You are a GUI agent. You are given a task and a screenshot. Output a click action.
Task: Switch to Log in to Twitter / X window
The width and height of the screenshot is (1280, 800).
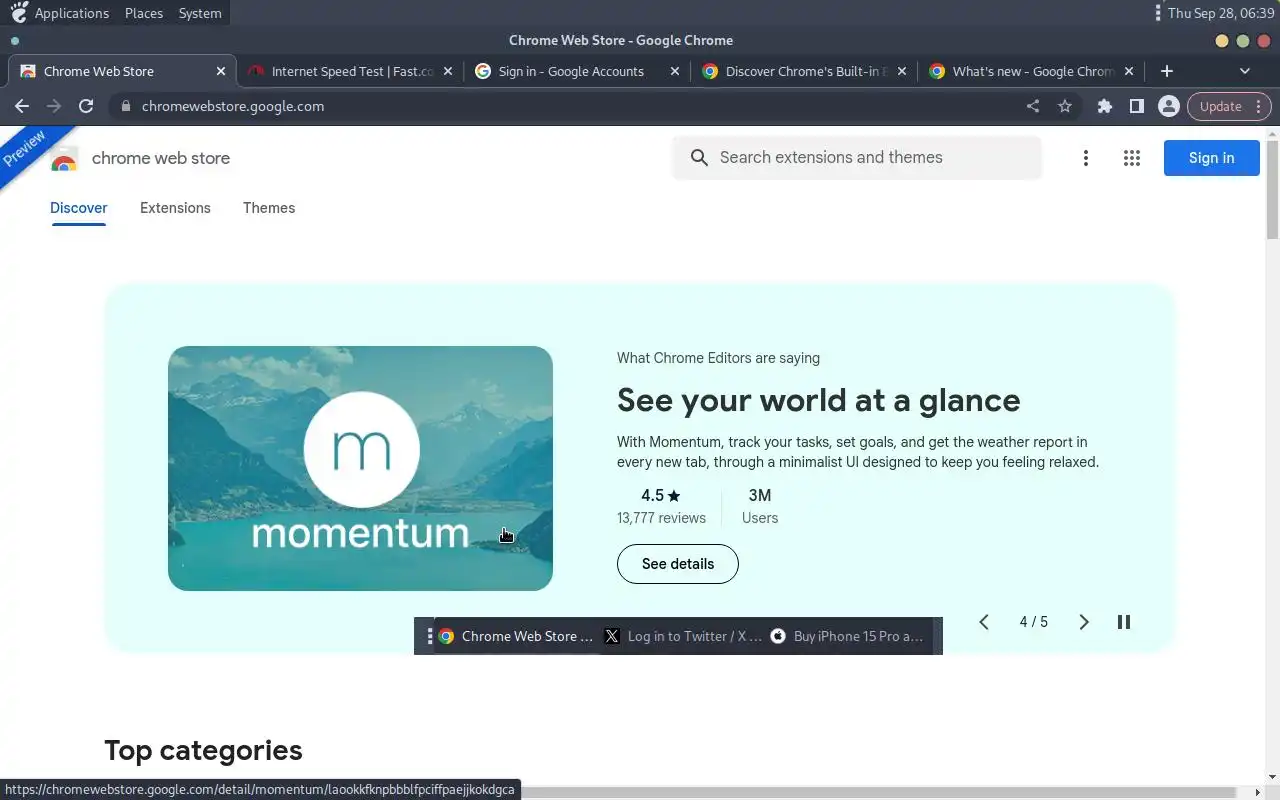[x=684, y=636]
